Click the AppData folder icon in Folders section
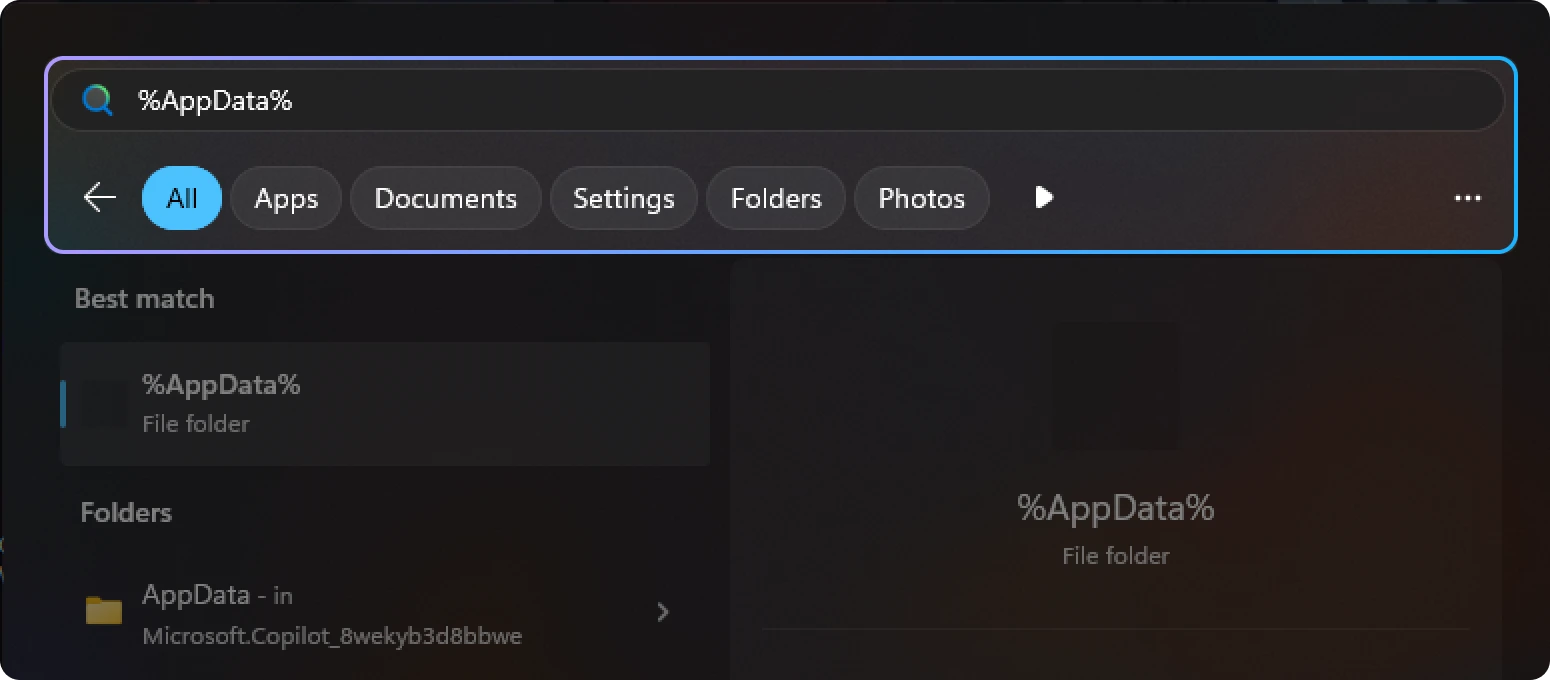Screen dimensions: 1550x680 [103, 611]
